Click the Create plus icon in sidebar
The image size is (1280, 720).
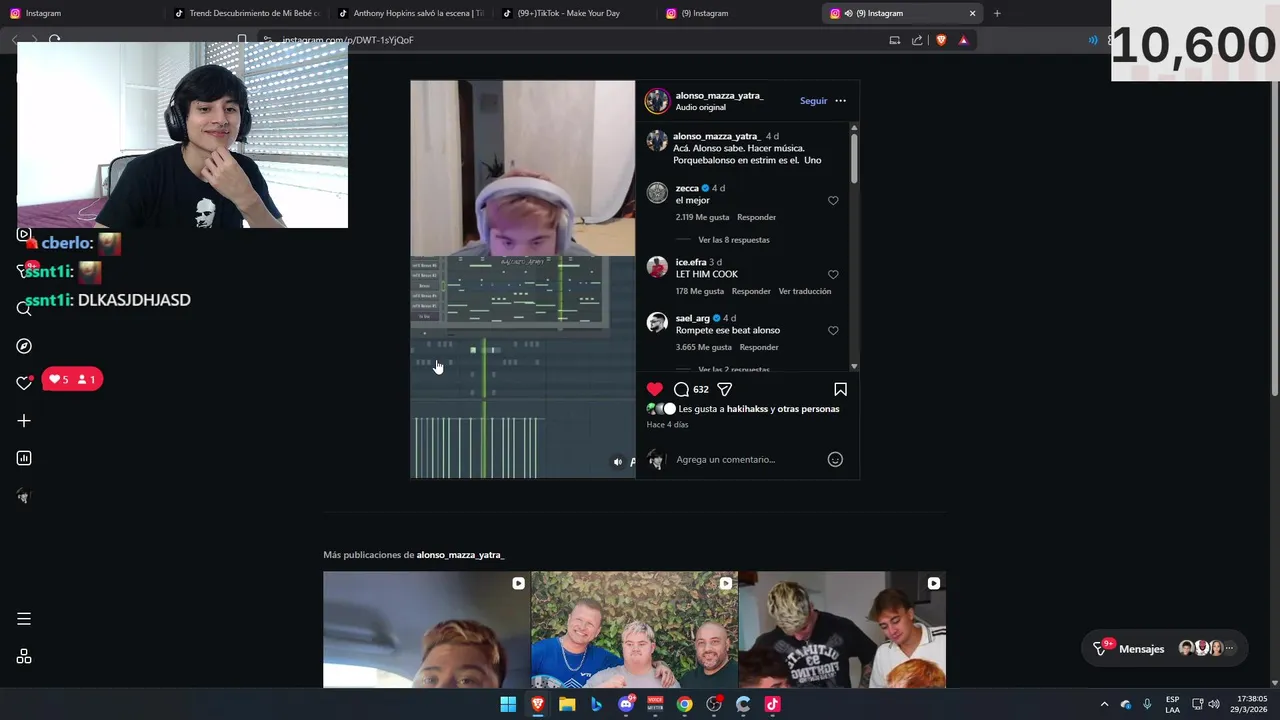tap(24, 421)
